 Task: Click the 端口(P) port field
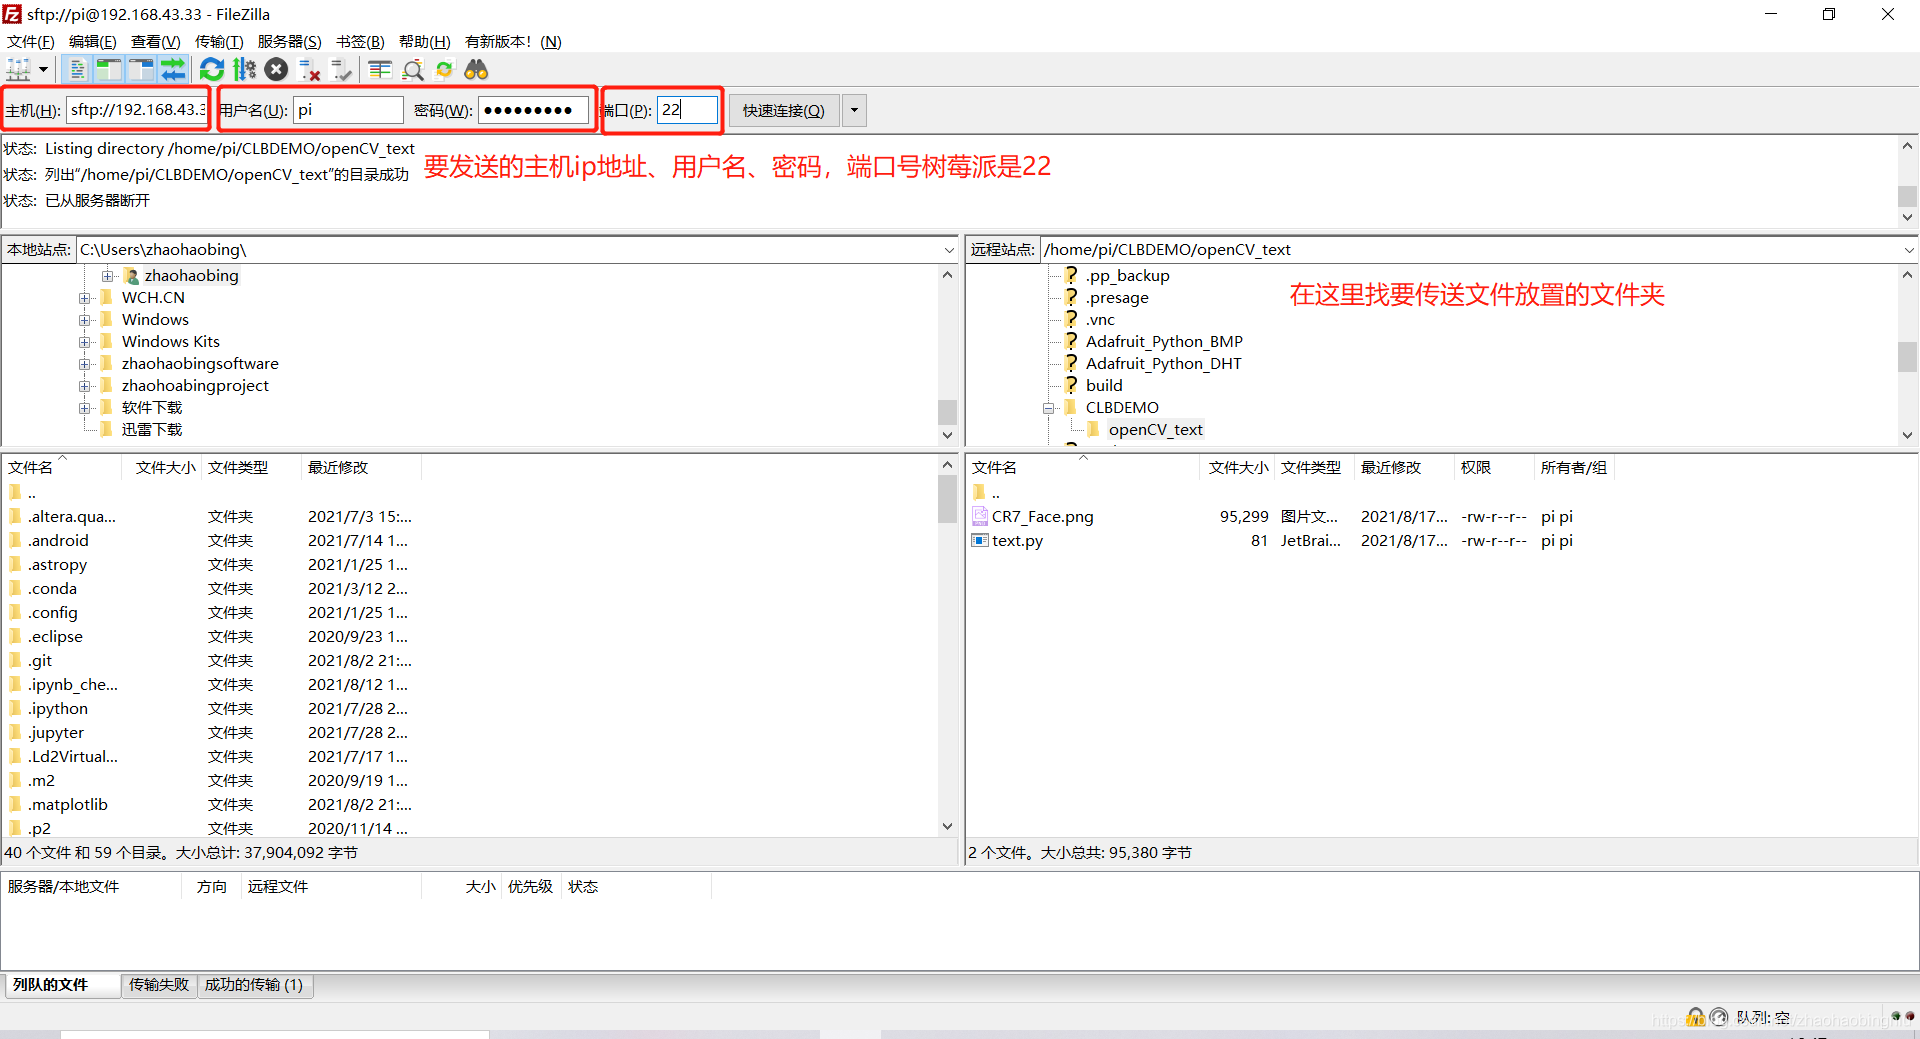[x=687, y=110]
